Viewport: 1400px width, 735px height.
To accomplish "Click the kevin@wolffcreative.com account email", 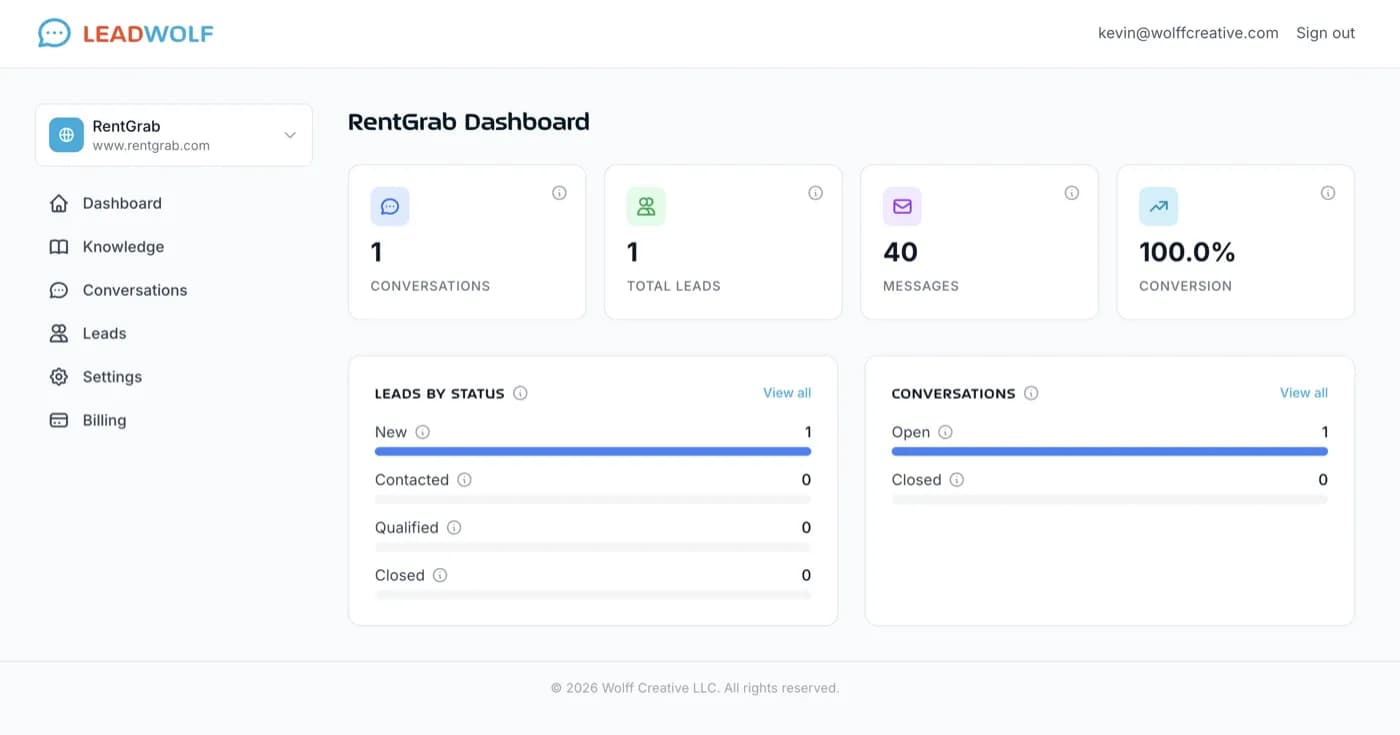I will 1188,33.
